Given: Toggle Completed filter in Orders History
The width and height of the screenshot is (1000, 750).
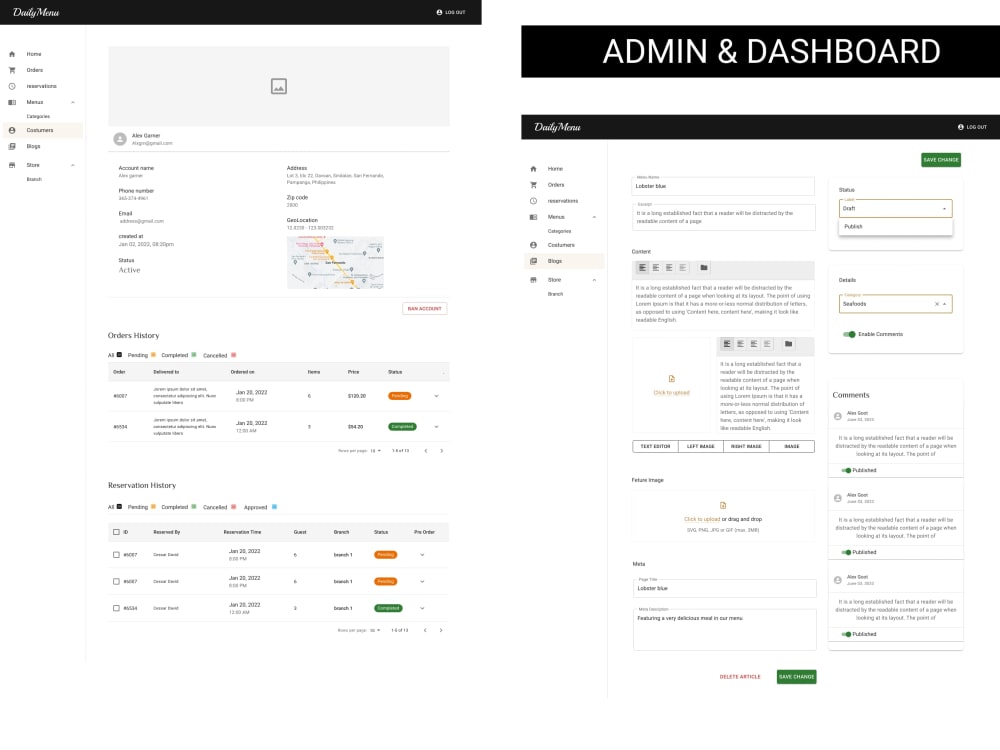Looking at the screenshot, I should pyautogui.click(x=194, y=355).
